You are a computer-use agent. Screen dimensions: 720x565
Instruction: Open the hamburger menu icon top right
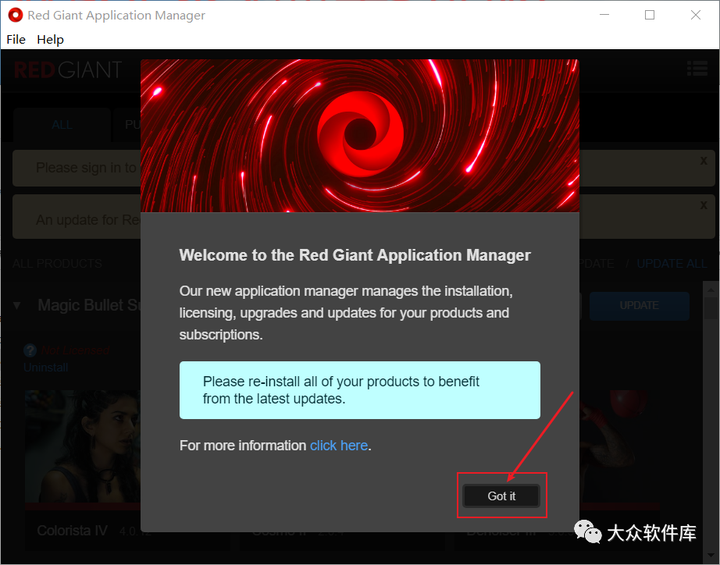tap(697, 69)
